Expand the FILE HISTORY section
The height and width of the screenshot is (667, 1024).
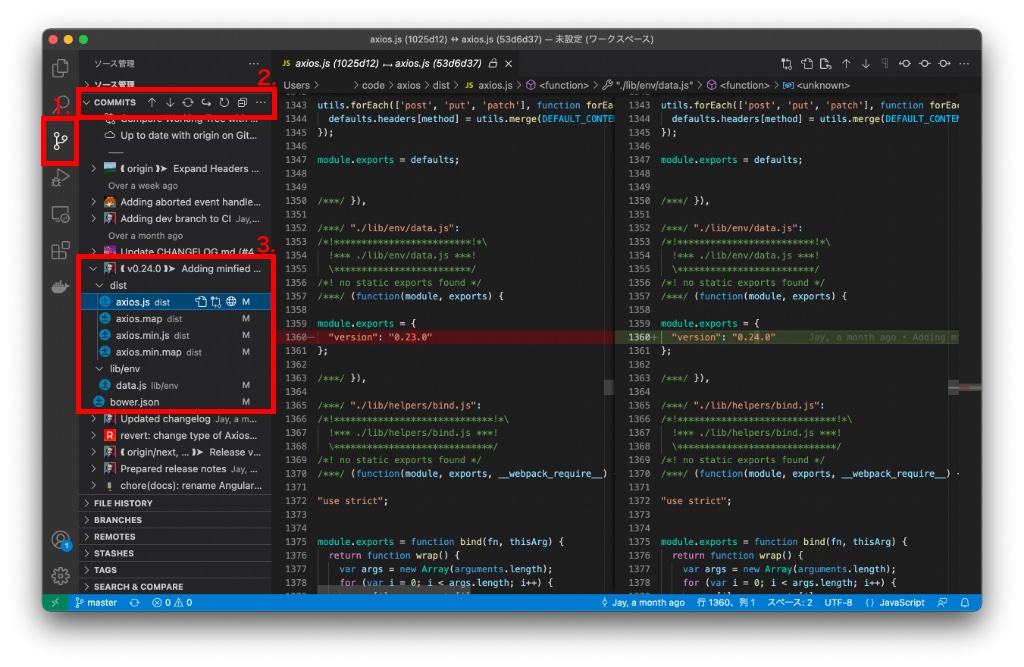click(123, 503)
